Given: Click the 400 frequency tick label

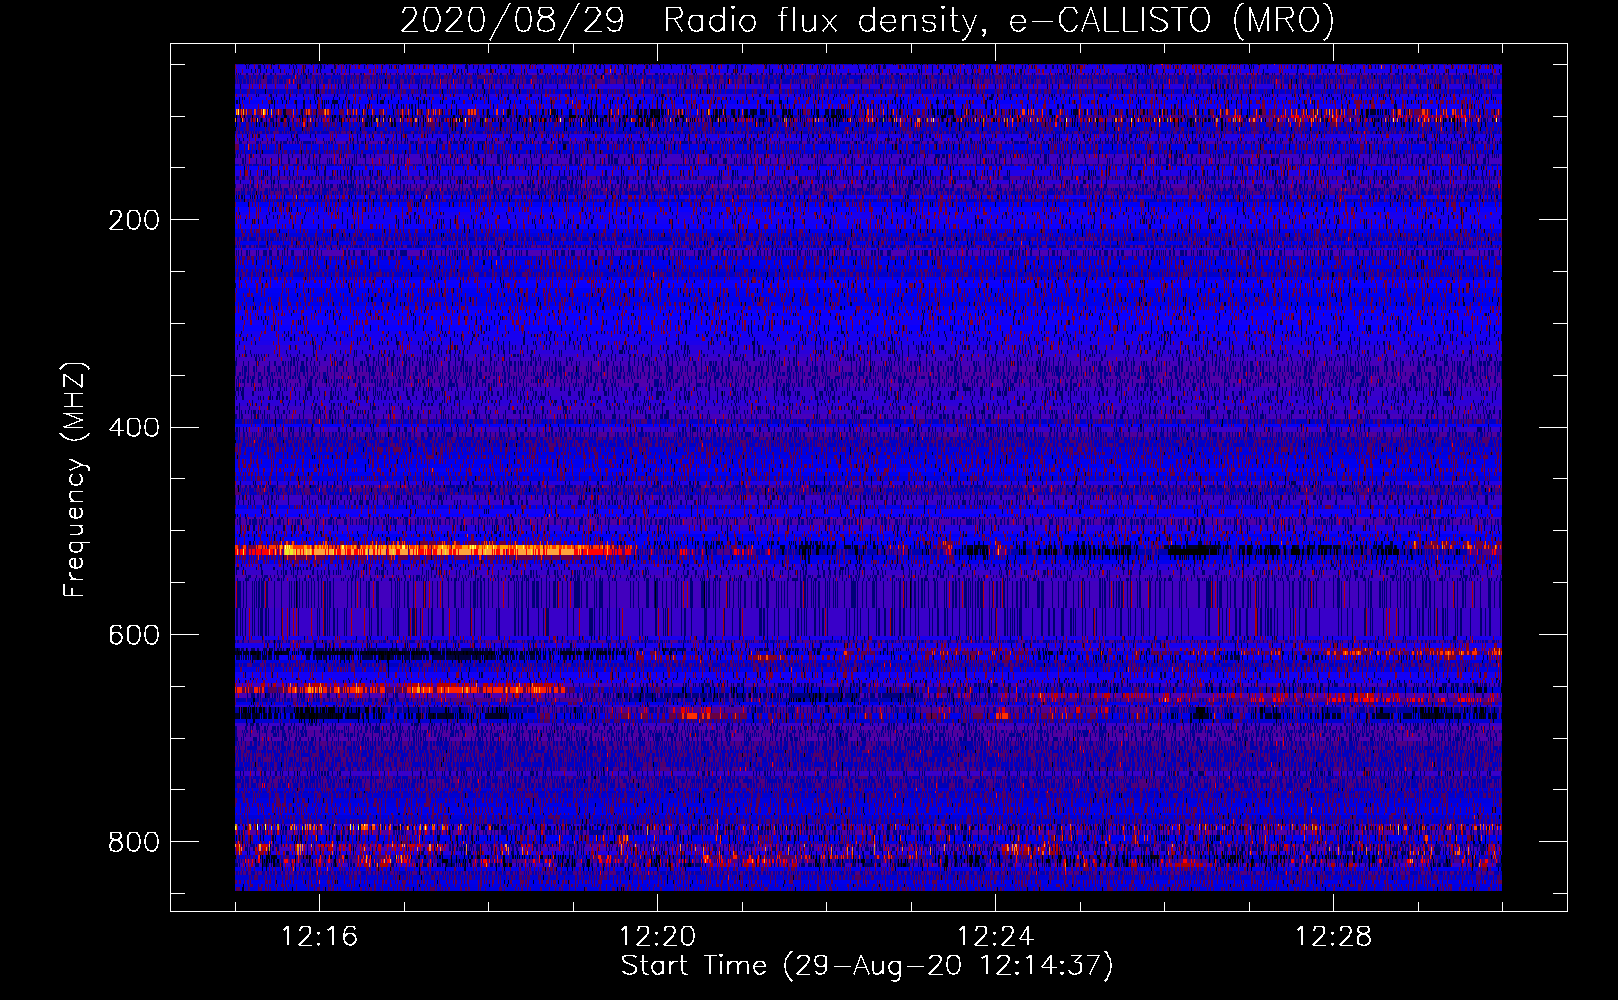Looking at the screenshot, I should tap(134, 428).
